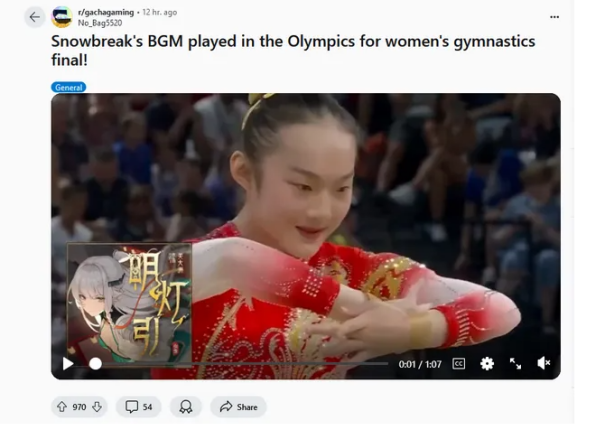Open video settings gear menu
The height and width of the screenshot is (430, 605).
tap(487, 364)
